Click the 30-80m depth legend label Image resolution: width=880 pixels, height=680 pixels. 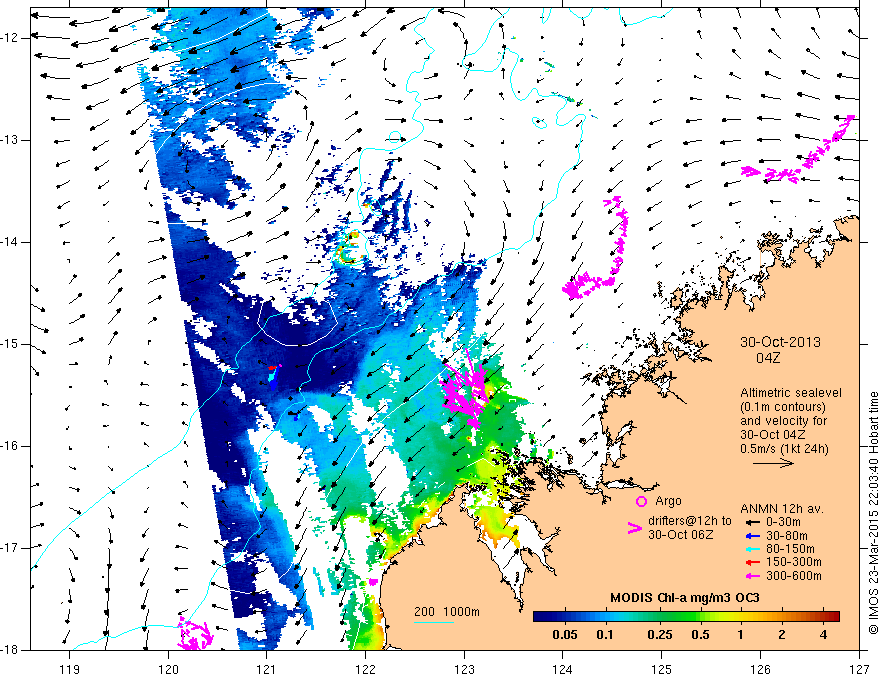[x=787, y=536]
